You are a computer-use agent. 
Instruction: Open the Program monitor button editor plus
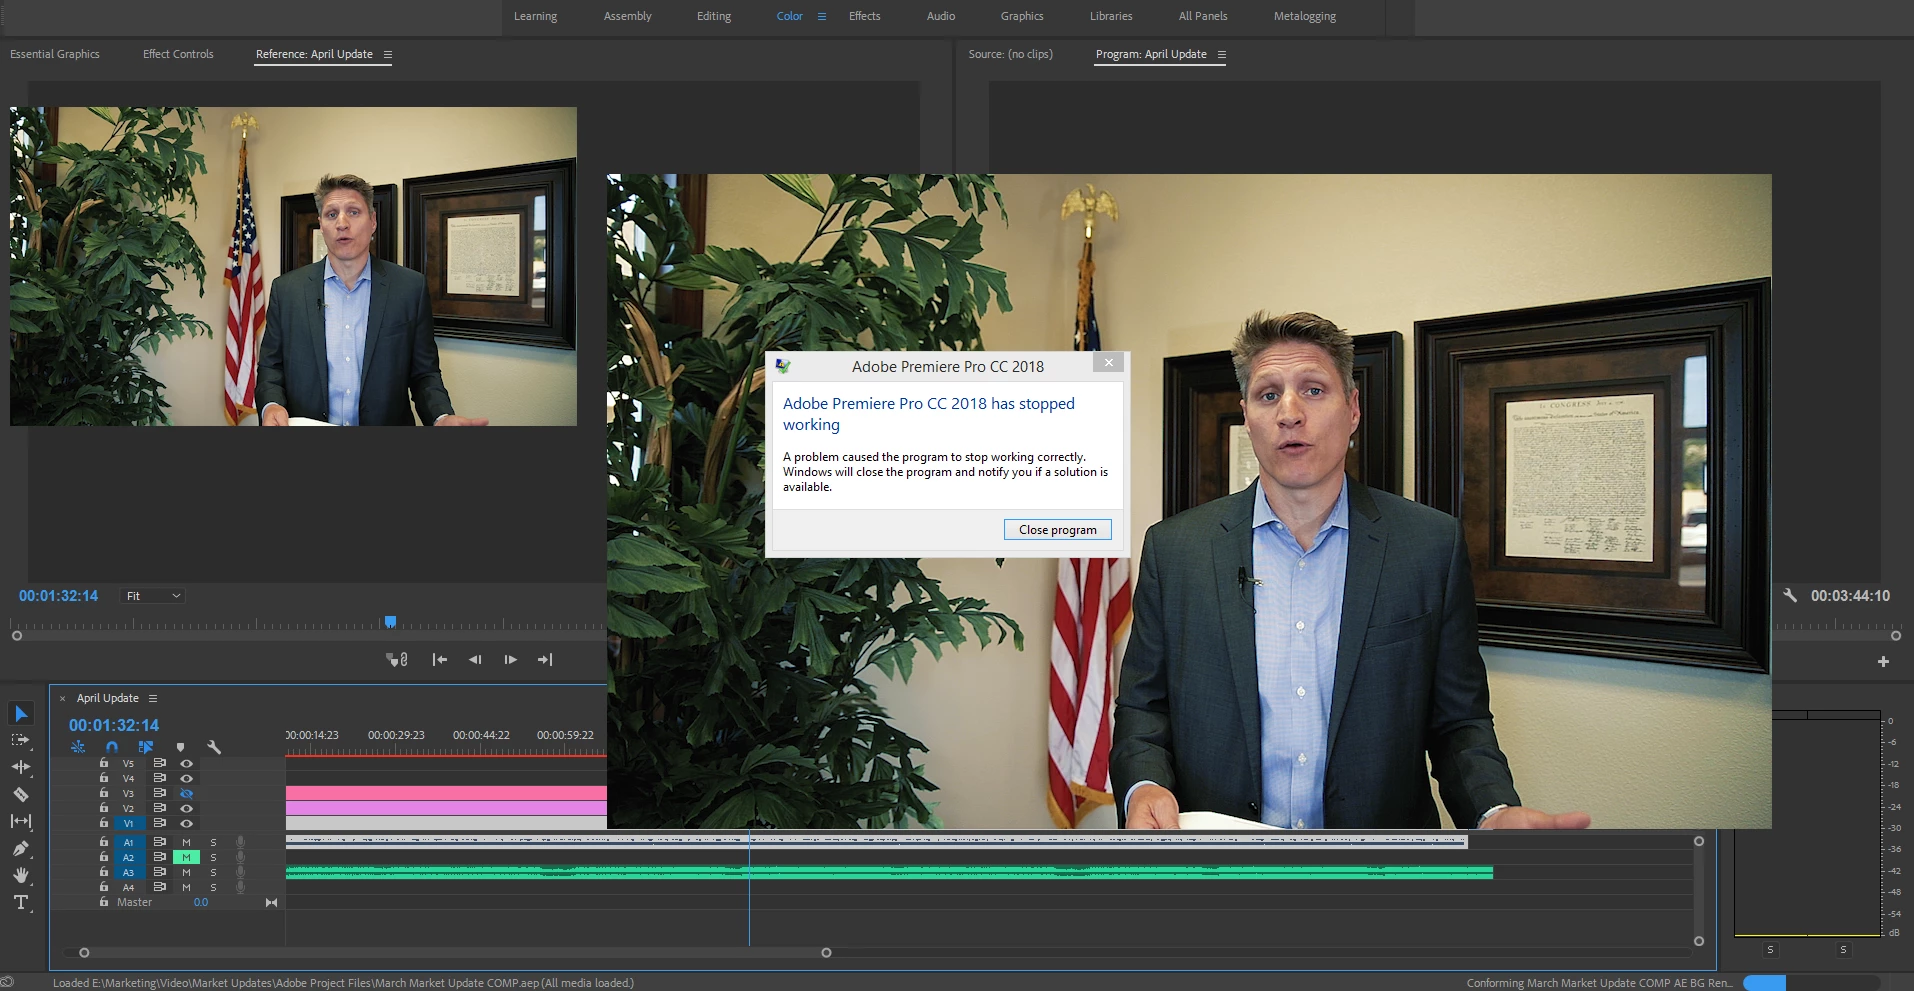(1883, 661)
